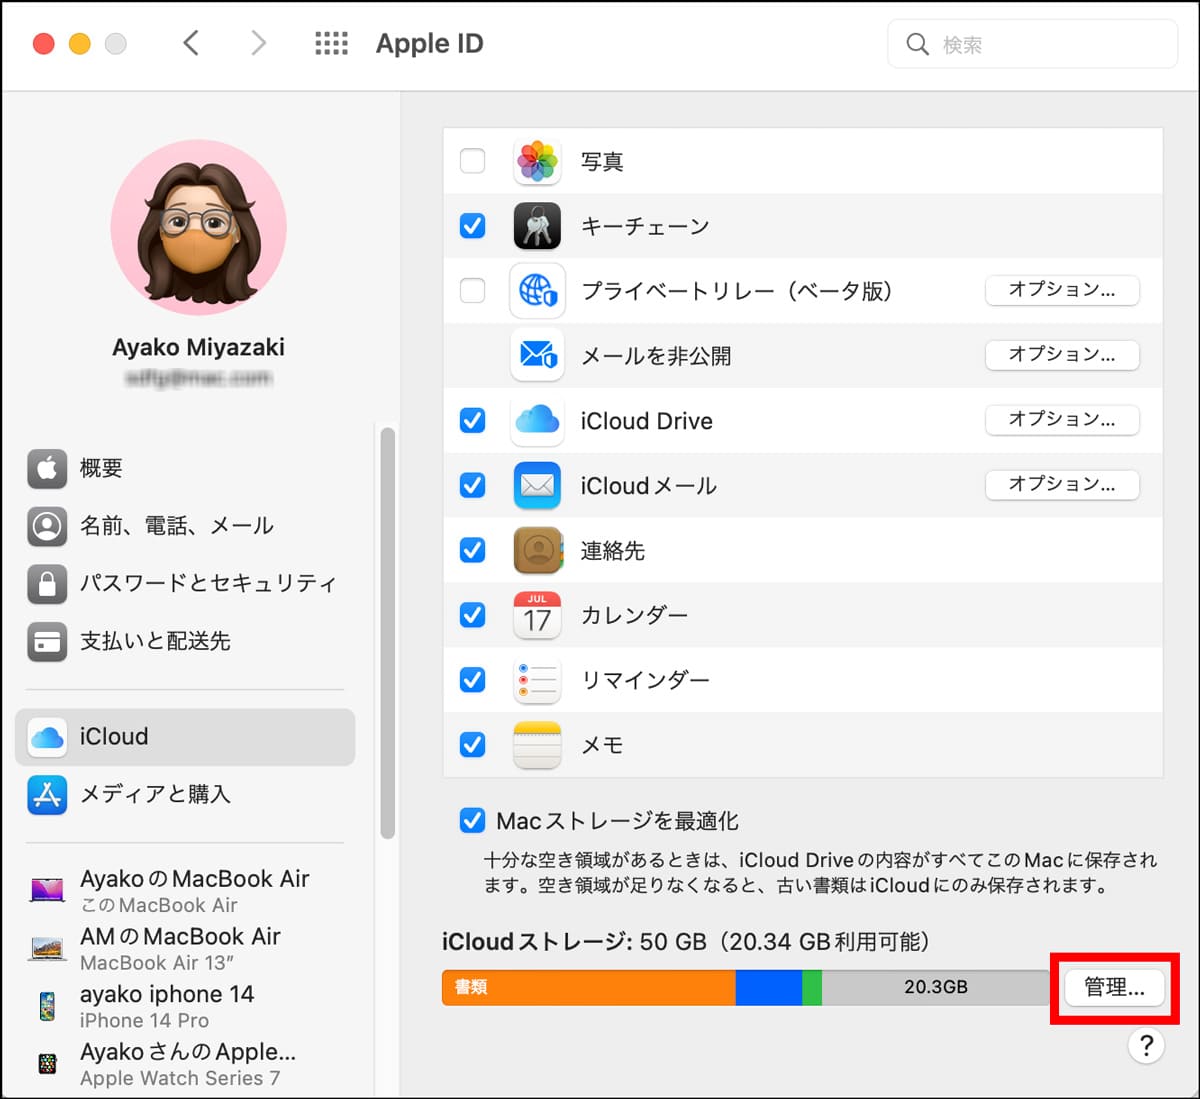This screenshot has height=1099, width=1200.
Task: Click the 管理... storage button
Action: click(x=1114, y=988)
